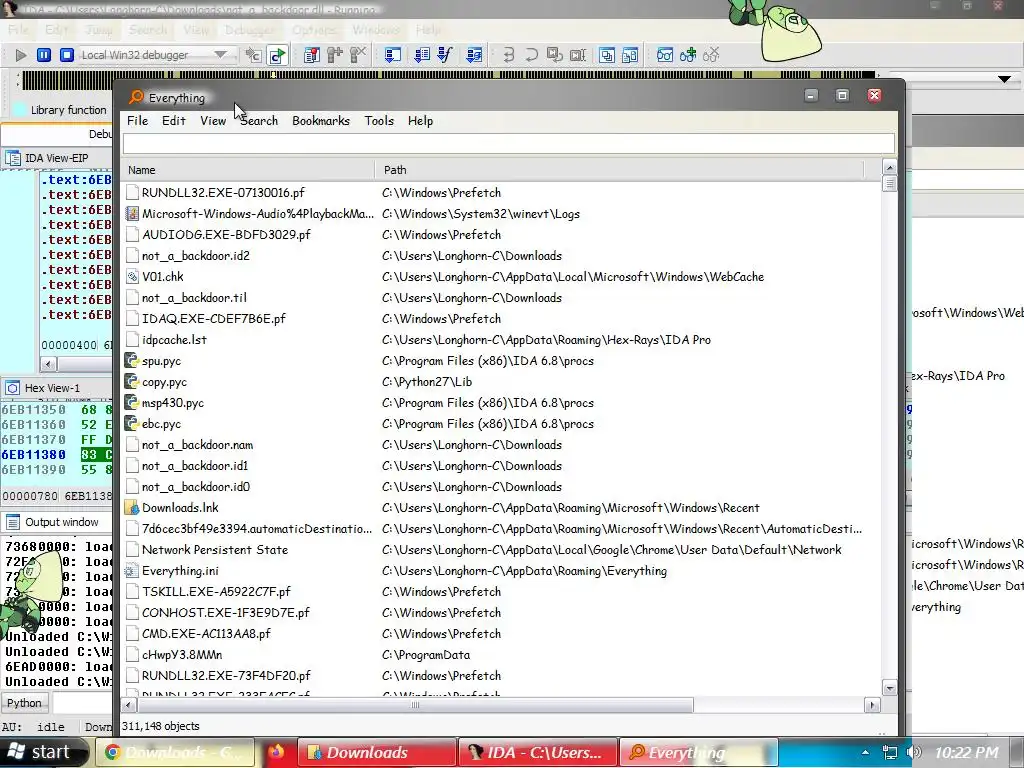Image resolution: width=1024 pixels, height=768 pixels.
Task: Select ebc.pyc file
Action: pos(161,424)
